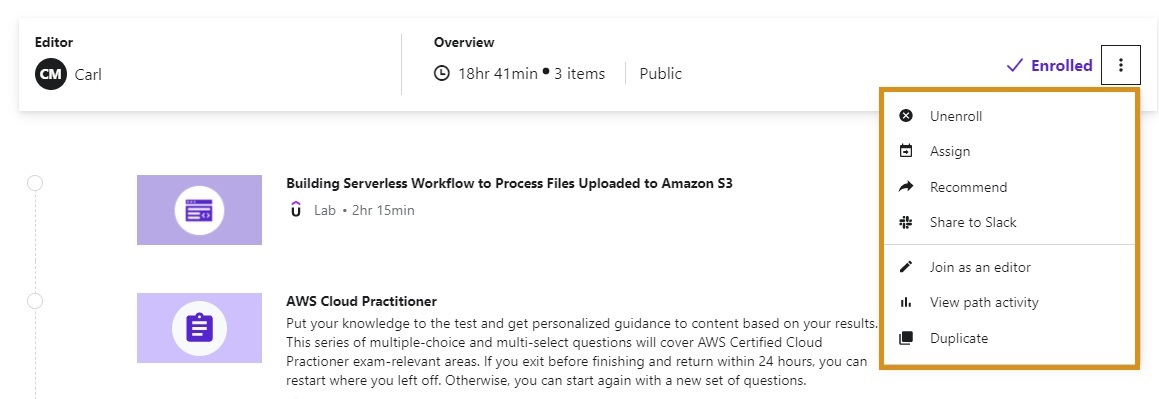Viewport: 1159px width, 399px height.
Task: Select the Unenroll menu entry
Action: coord(1009,116)
